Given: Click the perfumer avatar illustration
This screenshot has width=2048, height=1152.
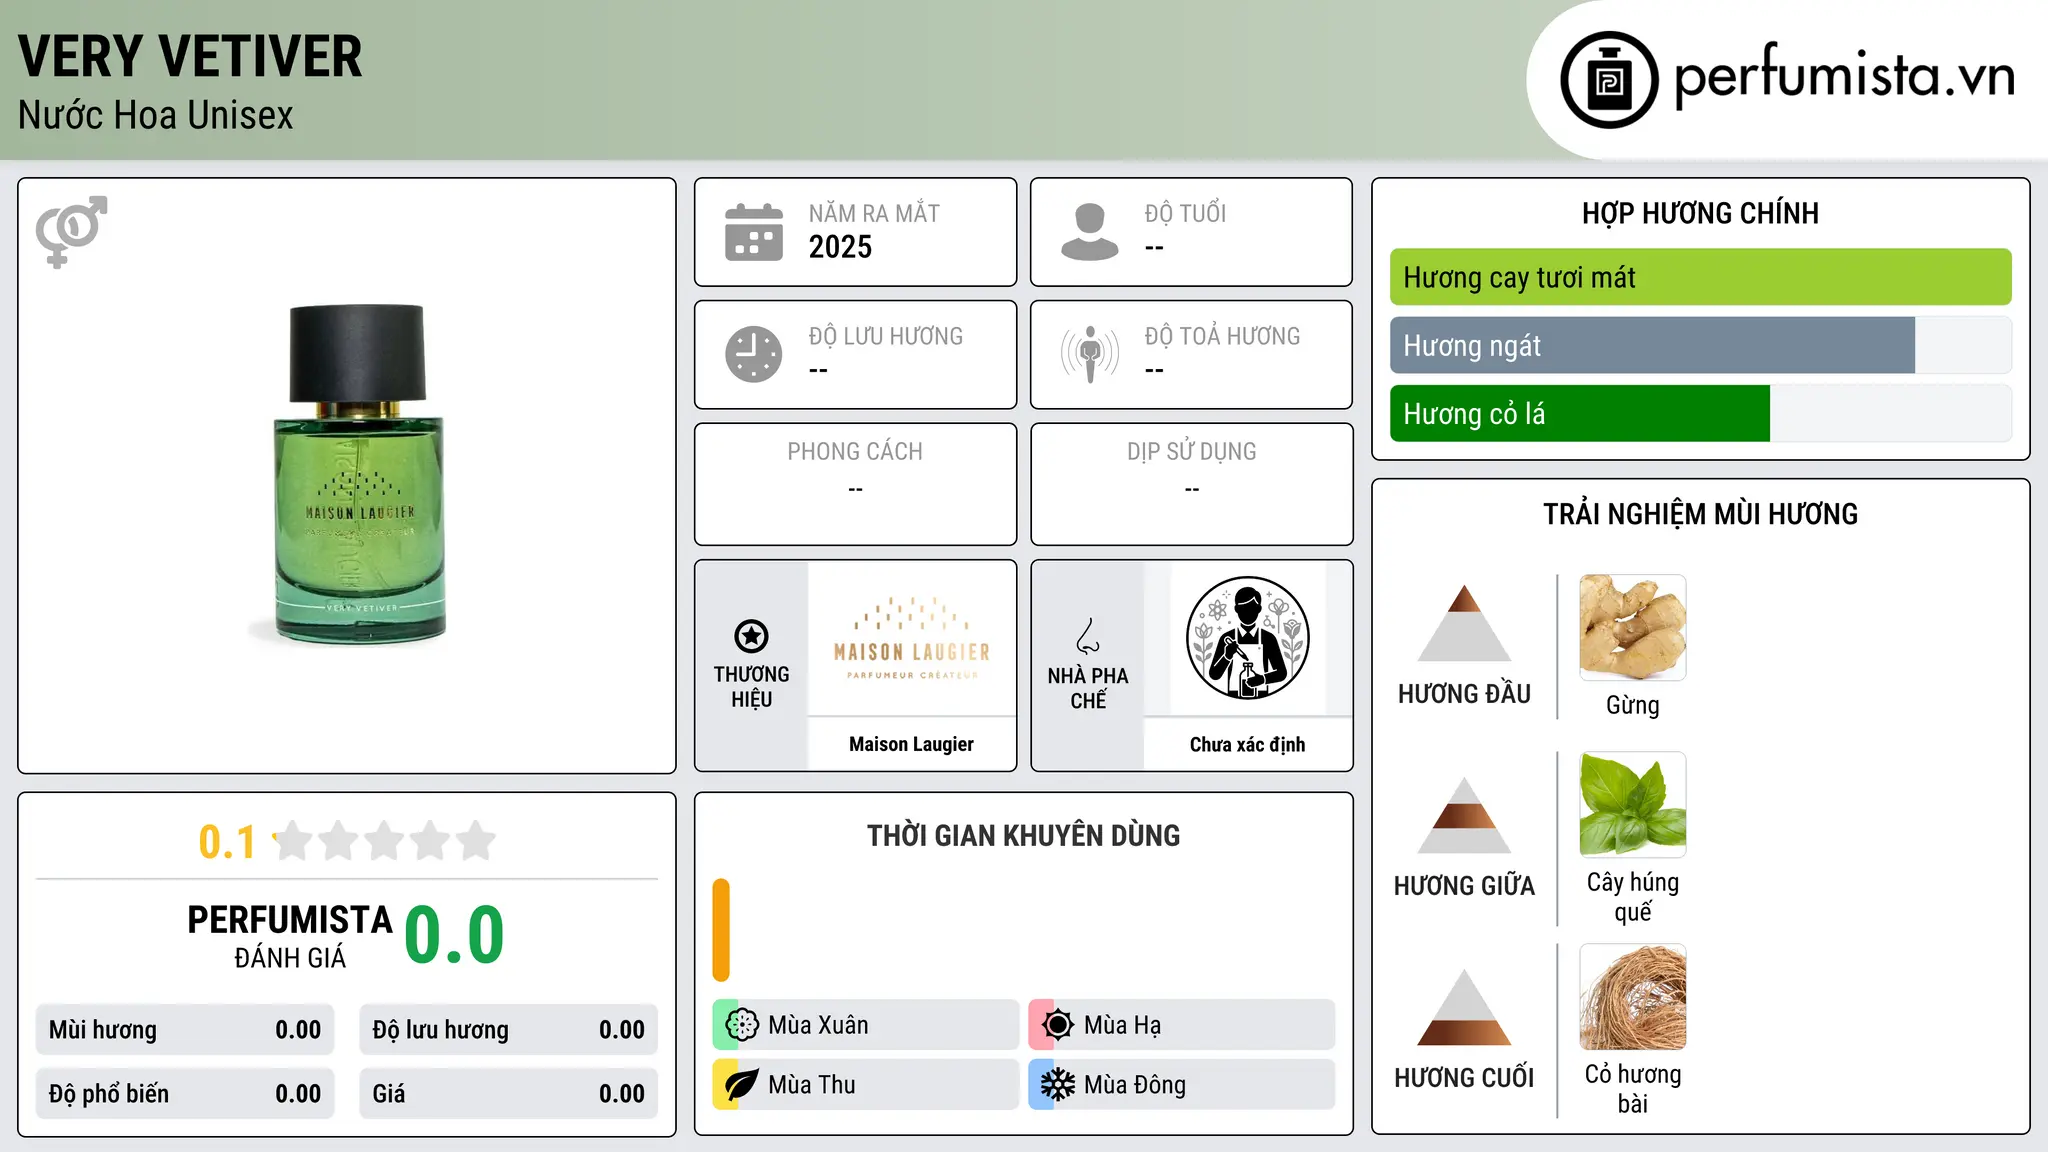Looking at the screenshot, I should pyautogui.click(x=1247, y=638).
